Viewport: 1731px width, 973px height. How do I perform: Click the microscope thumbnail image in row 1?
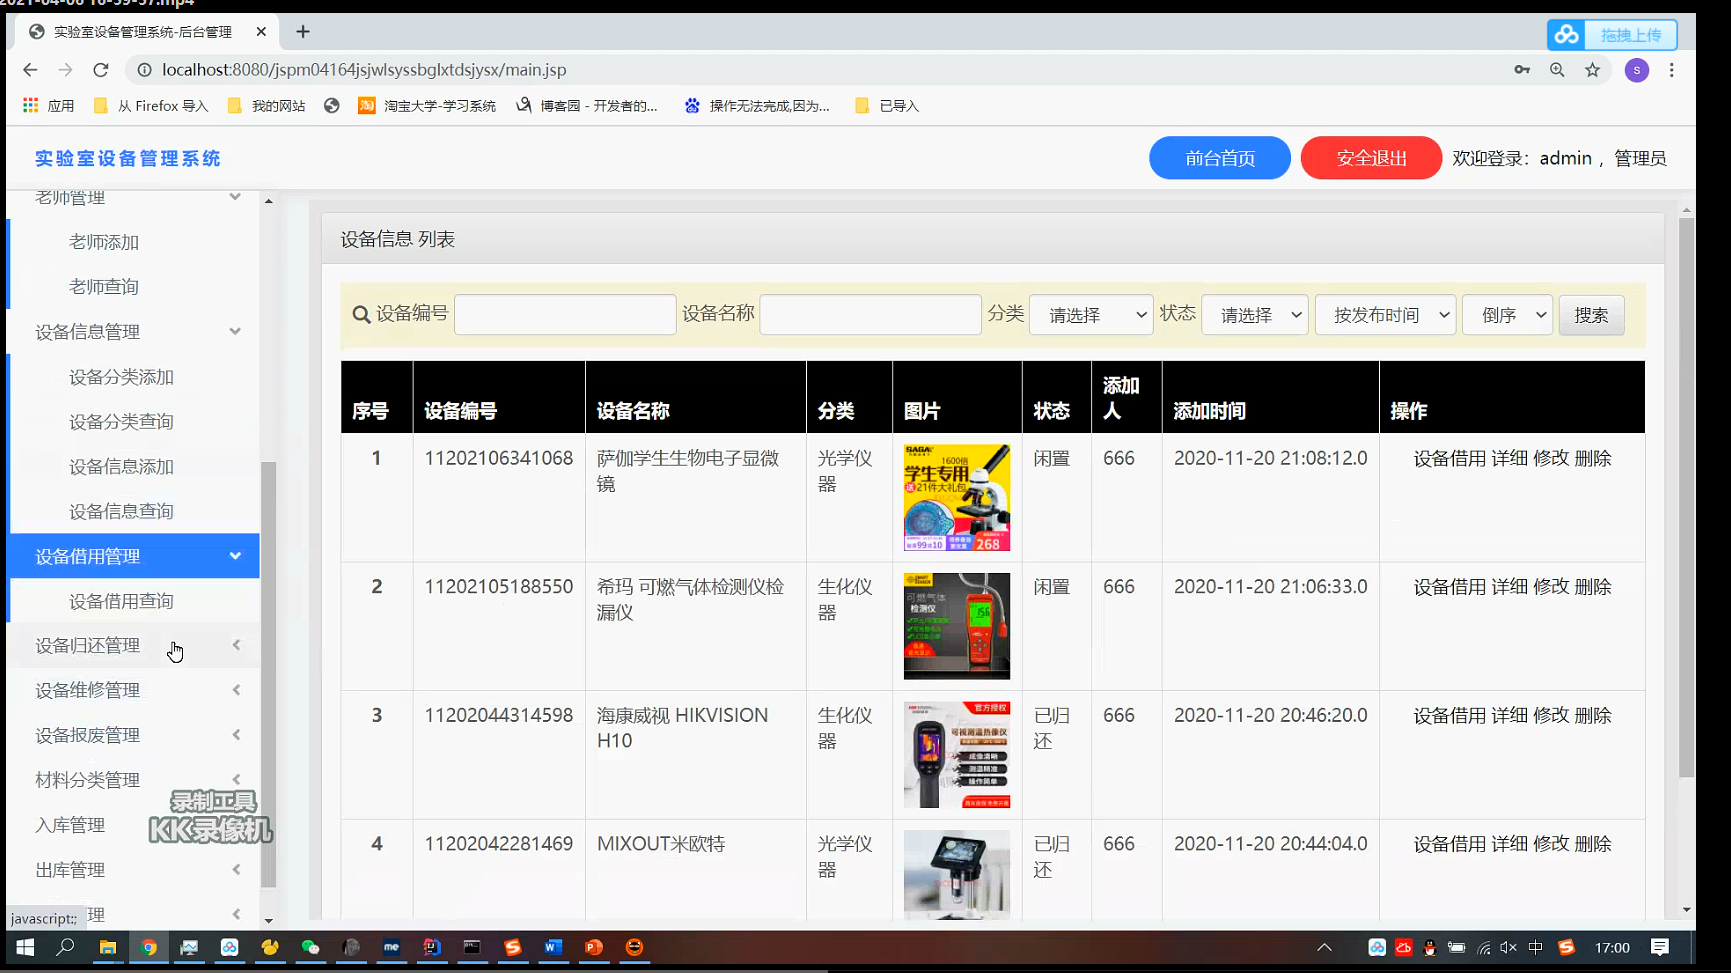pos(957,498)
